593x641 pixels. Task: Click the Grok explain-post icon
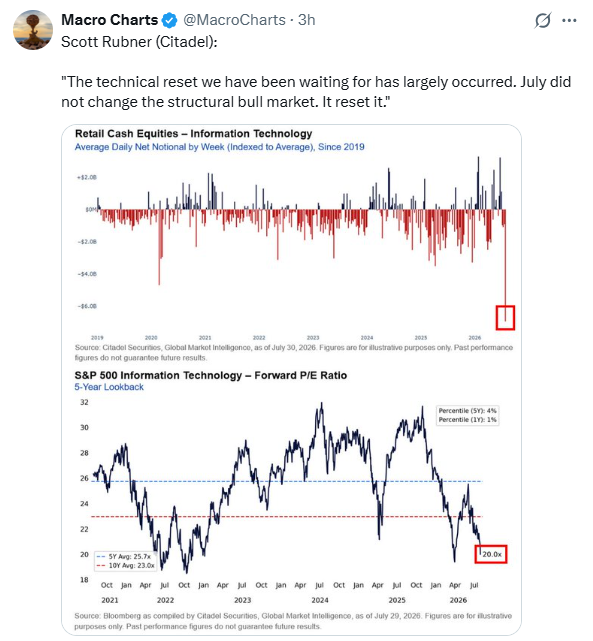point(543,20)
